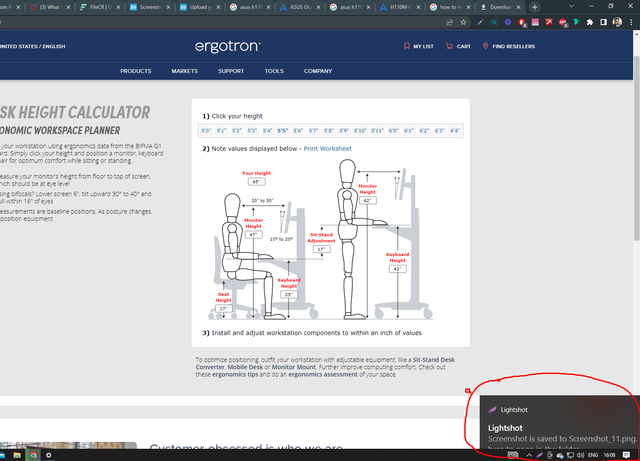Open the MARKETS menu
This screenshot has width=640, height=461.
coord(184,71)
